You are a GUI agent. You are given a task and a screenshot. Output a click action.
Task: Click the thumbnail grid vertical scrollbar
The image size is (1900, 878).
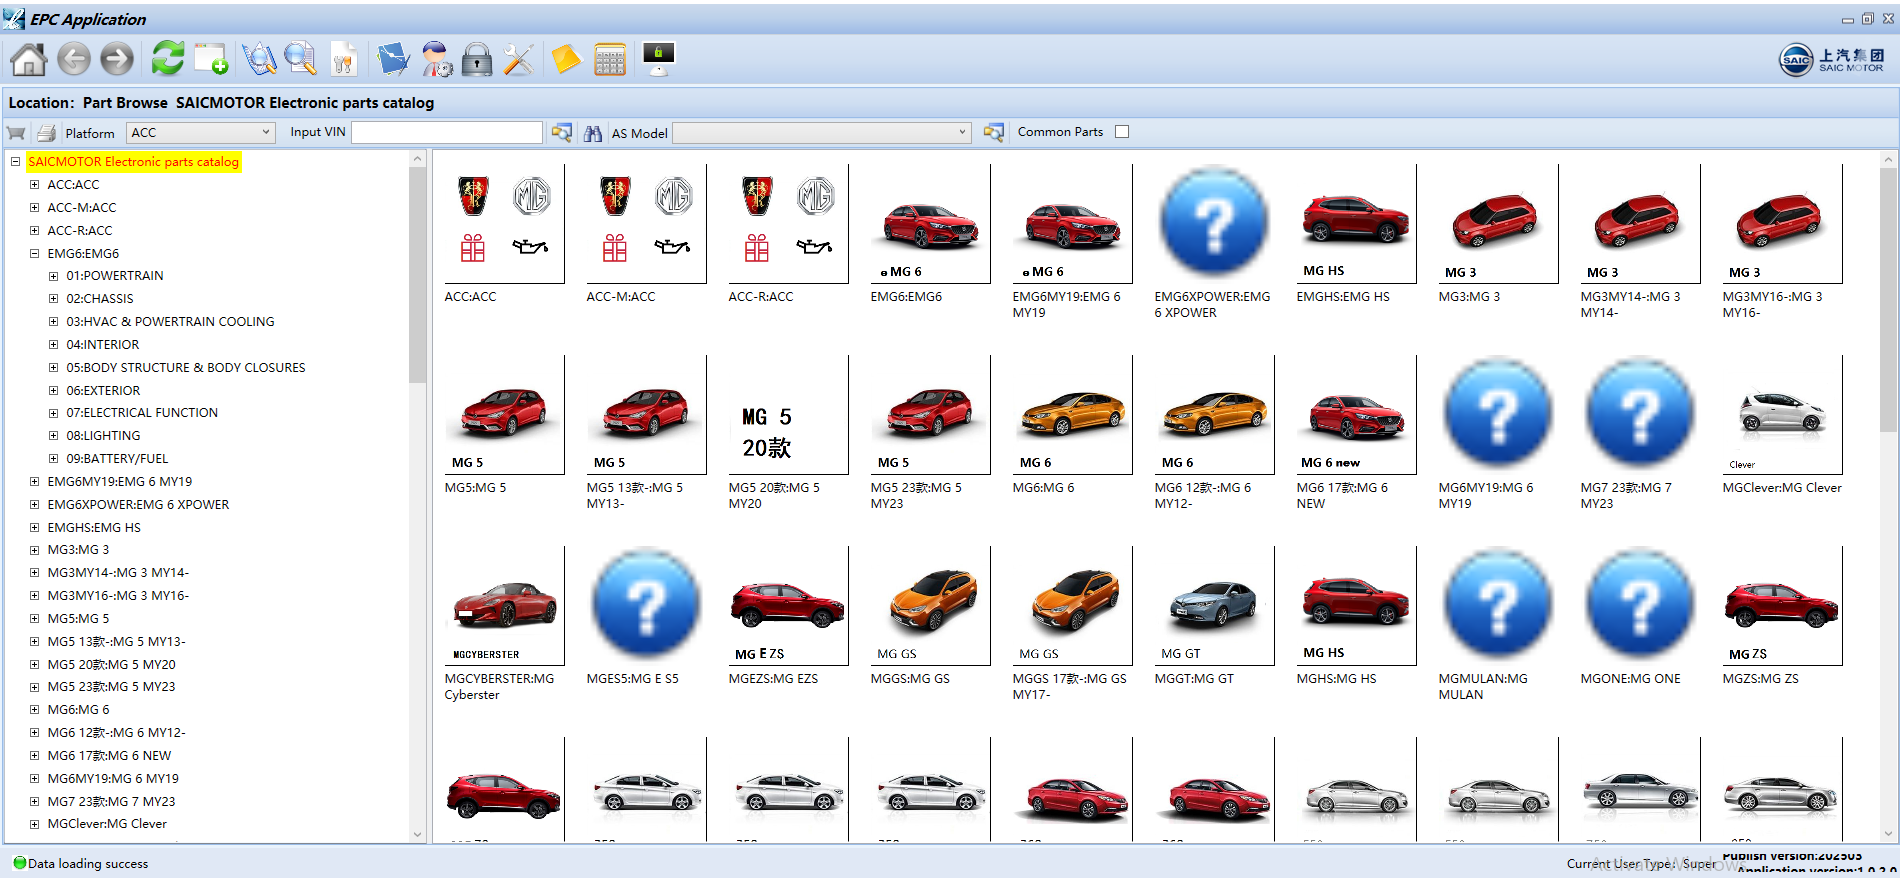[x=1888, y=300]
